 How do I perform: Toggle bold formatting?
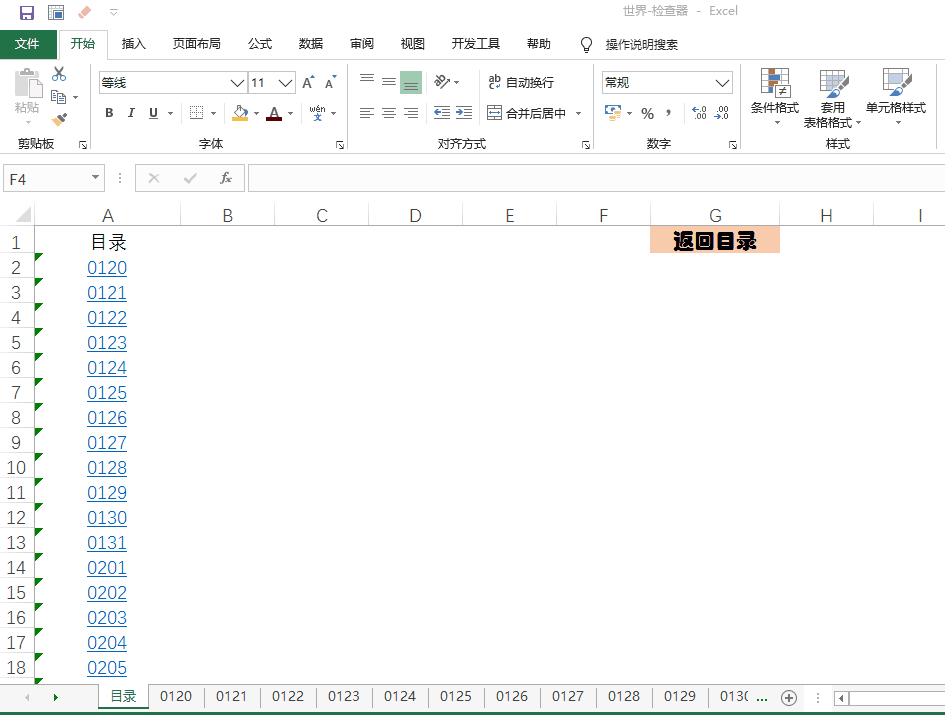click(109, 114)
